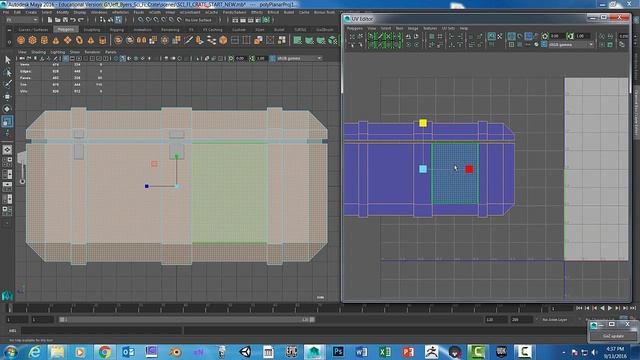Go to start of playback range
640x360 pixels.
(x=579, y=308)
